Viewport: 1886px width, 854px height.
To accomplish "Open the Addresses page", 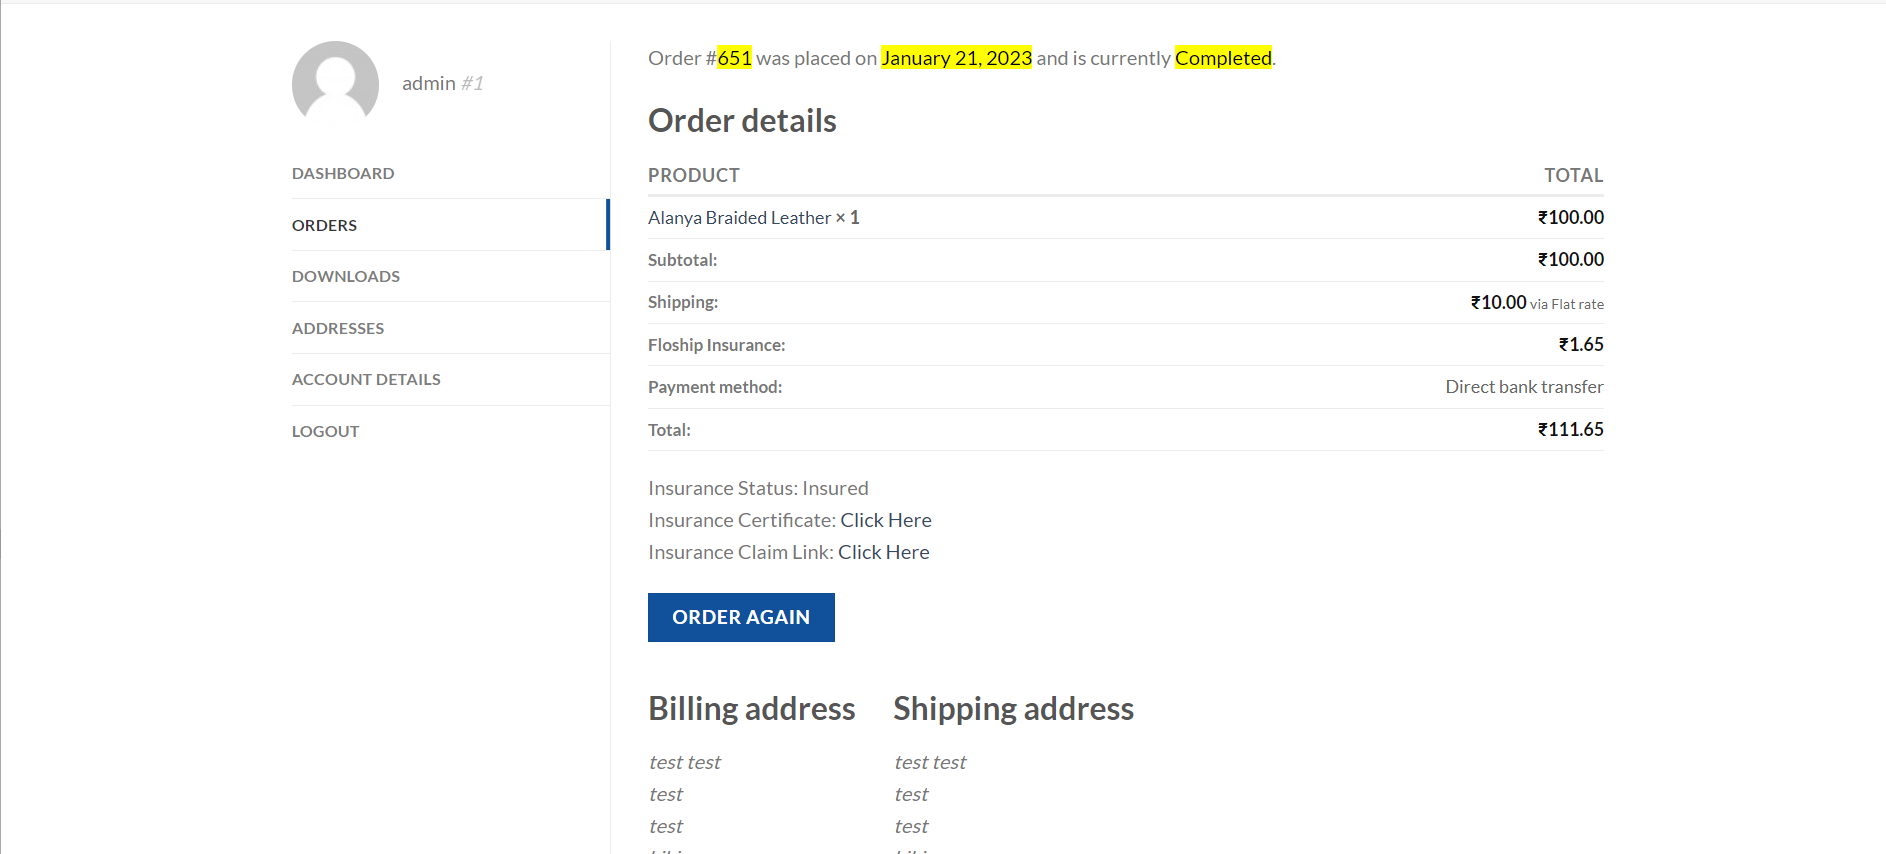I will pyautogui.click(x=338, y=328).
